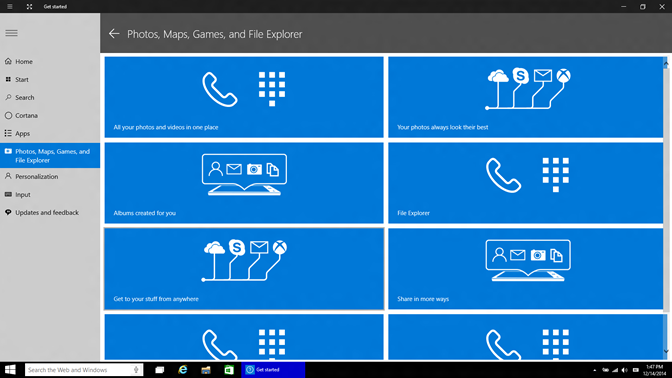This screenshot has height=378, width=672.
Task: Click the Search the Web and Windows box
Action: point(84,369)
